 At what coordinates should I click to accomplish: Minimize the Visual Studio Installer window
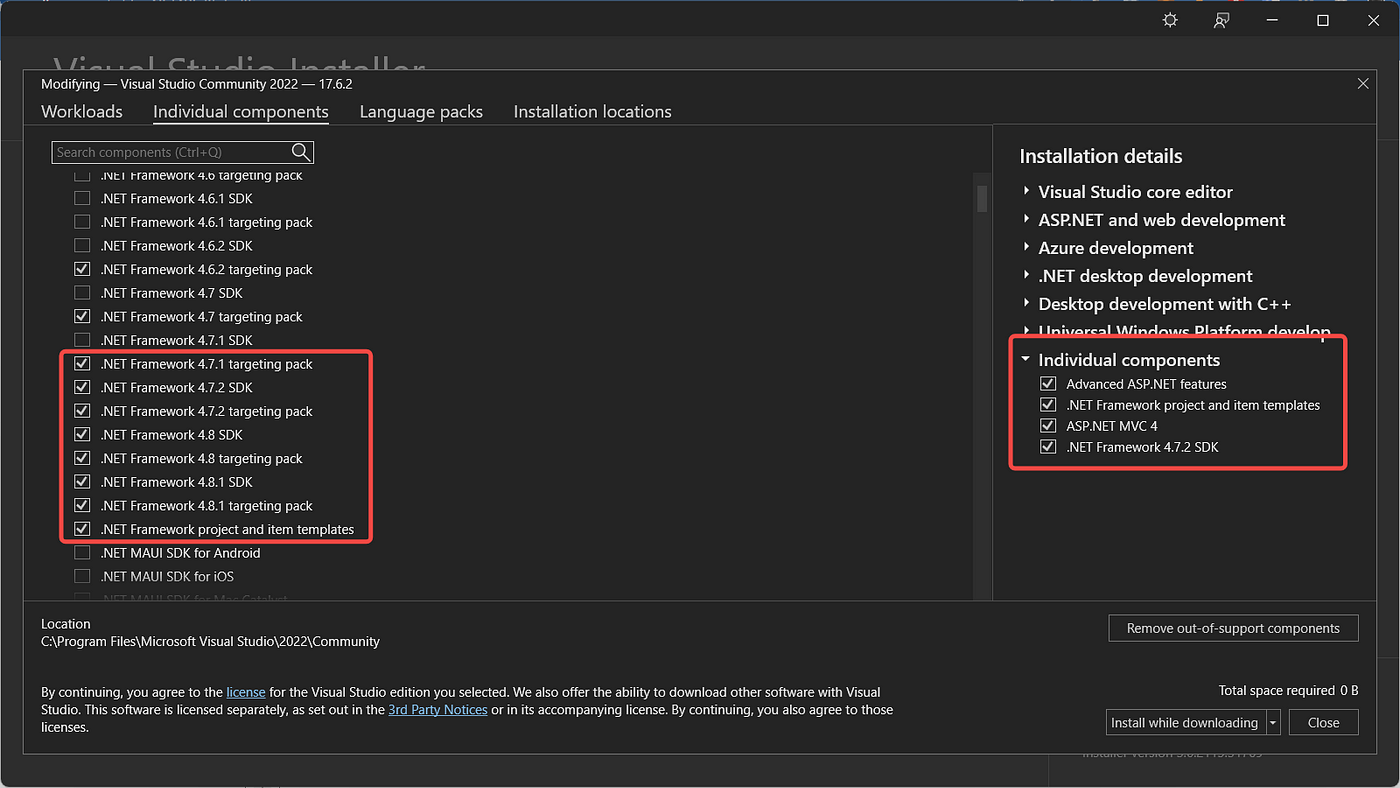tap(1272, 20)
